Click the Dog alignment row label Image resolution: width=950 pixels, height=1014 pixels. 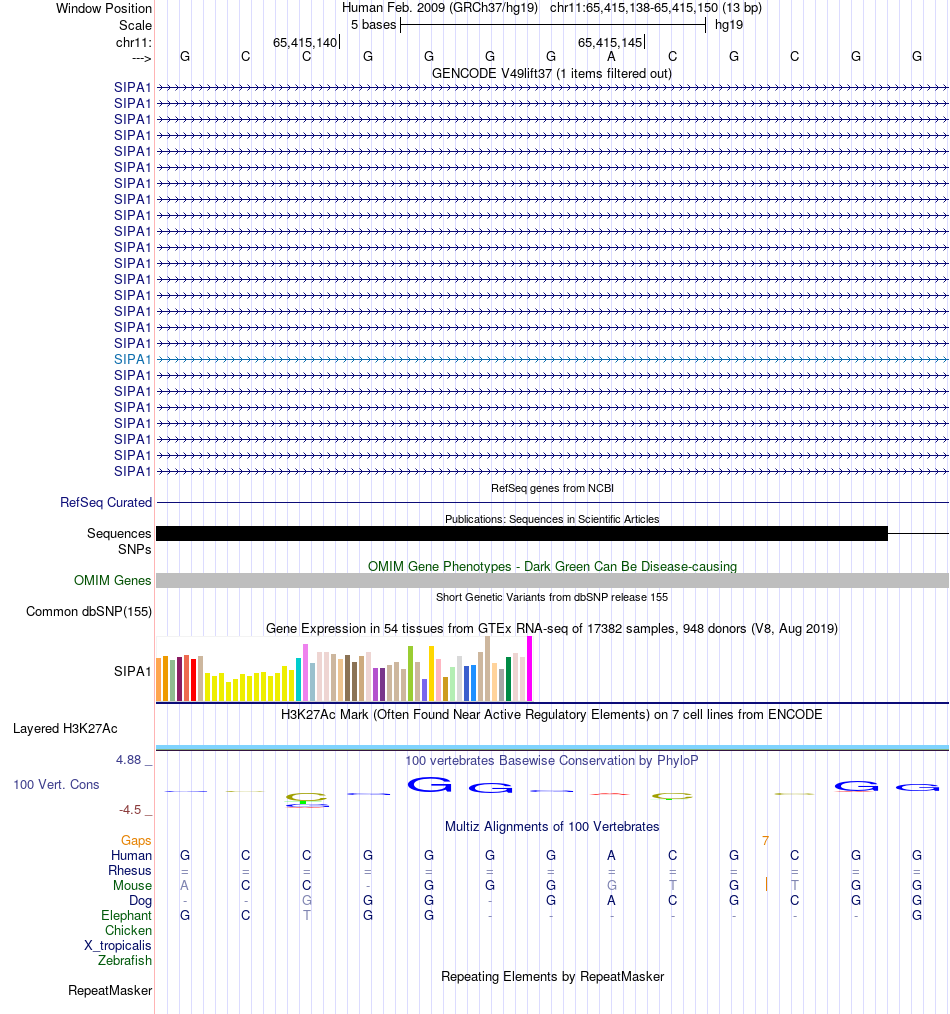[140, 901]
